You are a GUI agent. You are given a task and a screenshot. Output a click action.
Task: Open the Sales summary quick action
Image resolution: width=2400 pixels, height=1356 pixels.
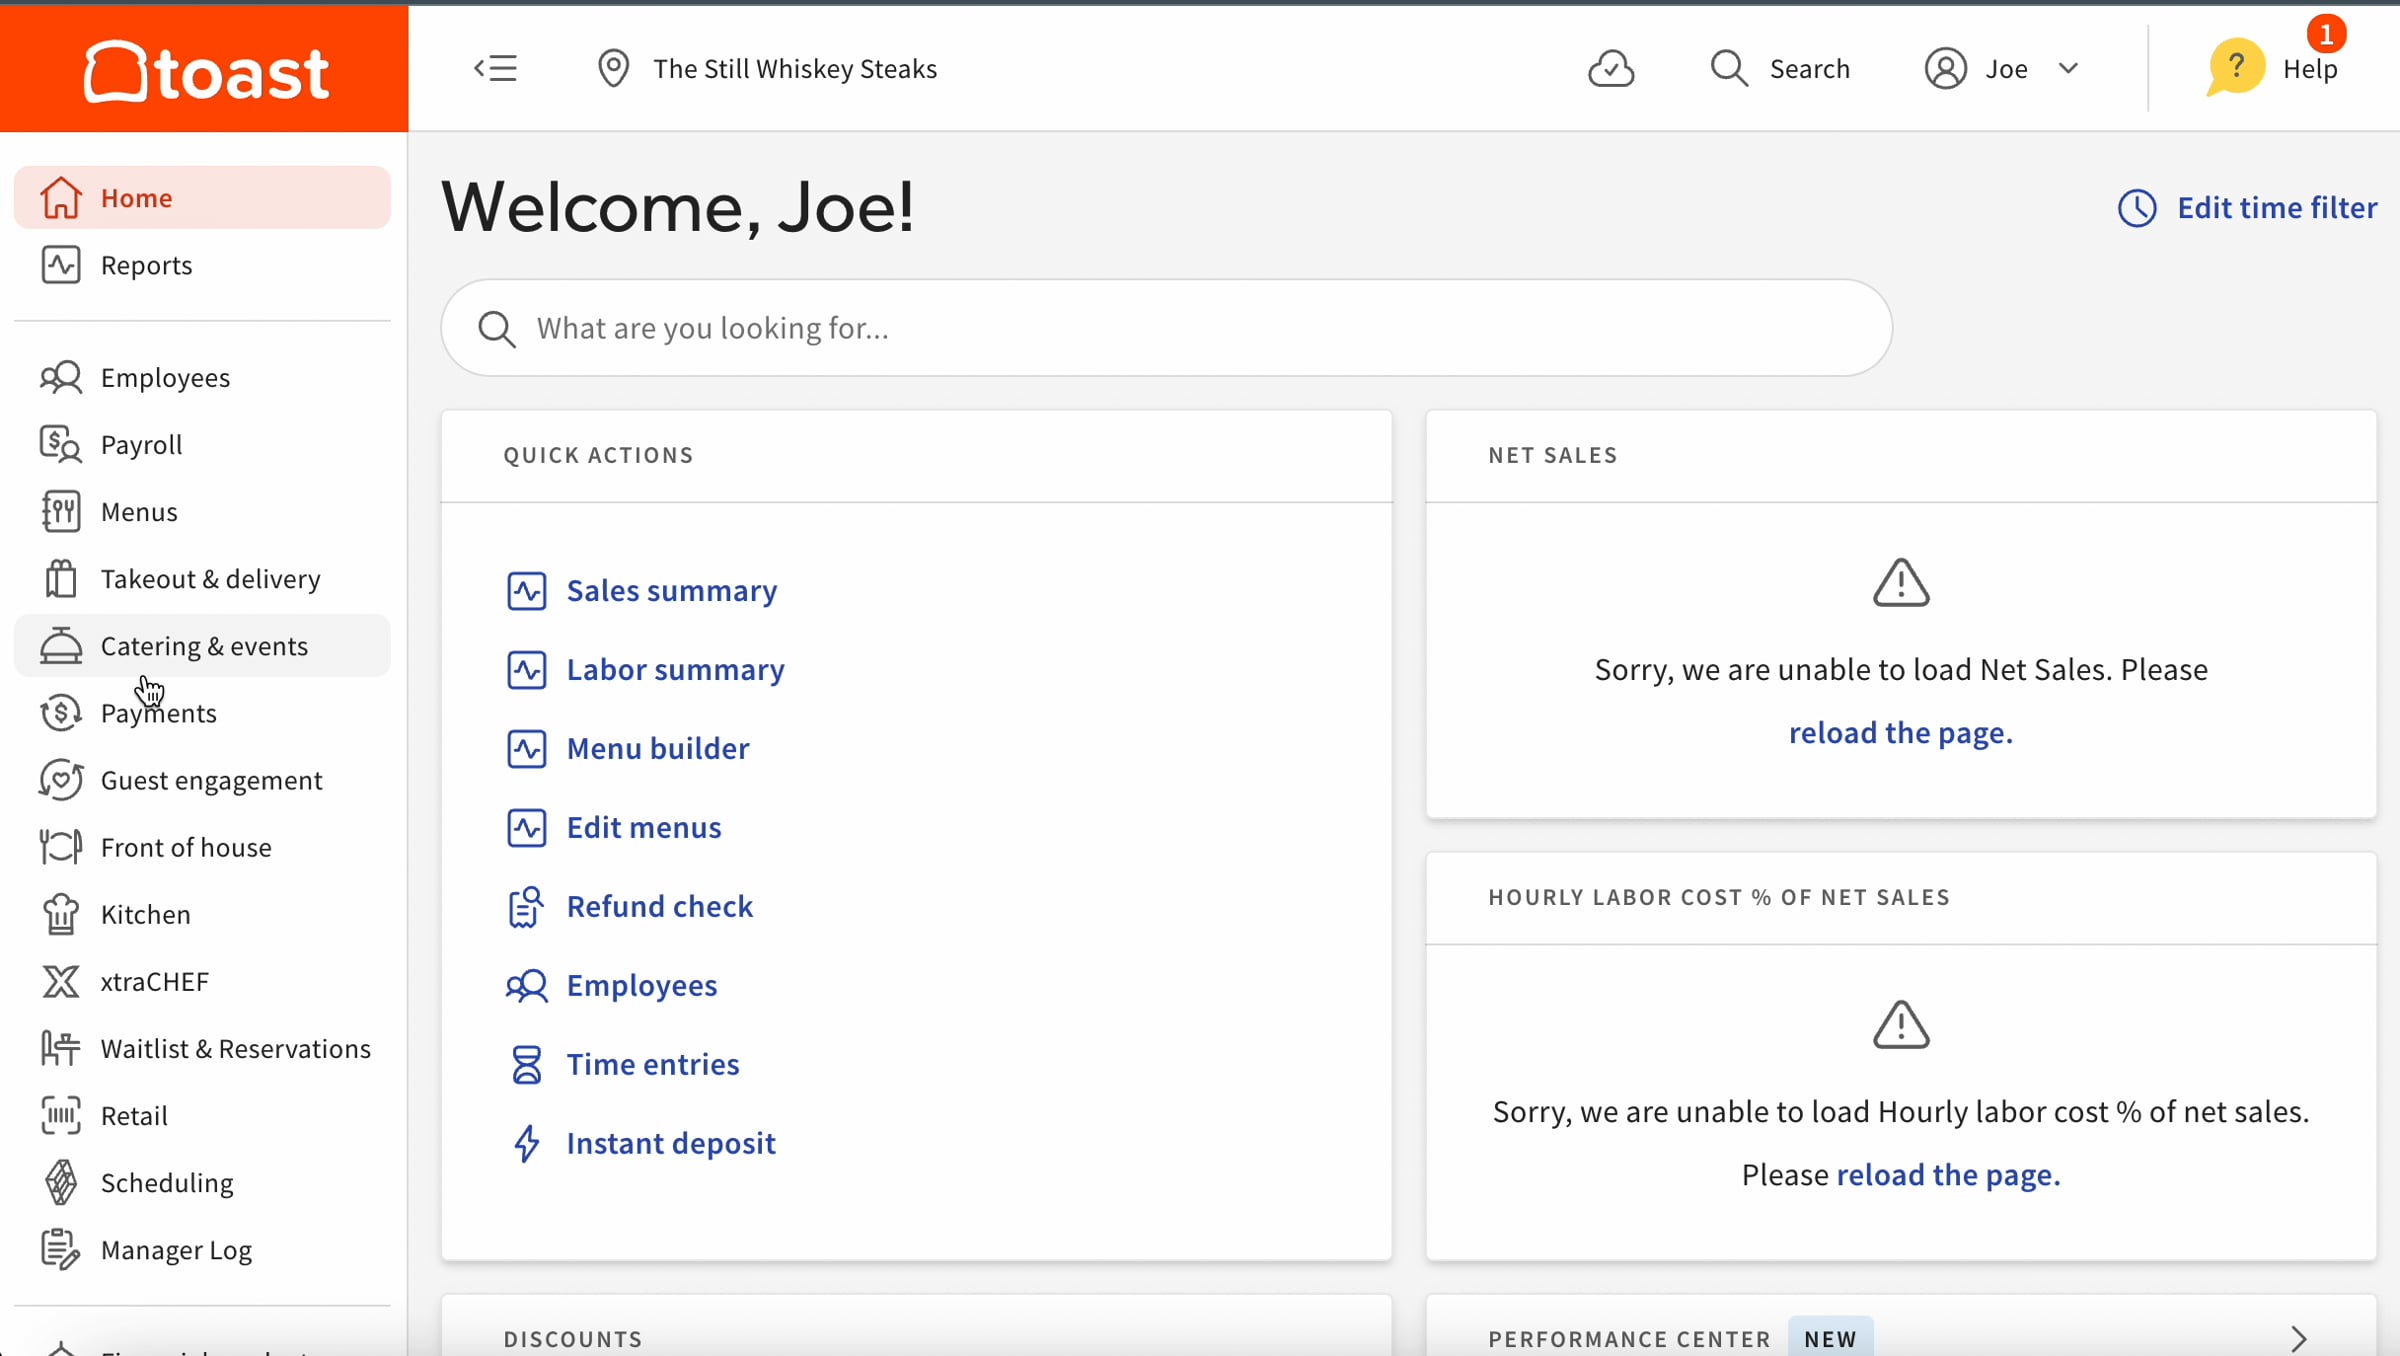(x=671, y=591)
